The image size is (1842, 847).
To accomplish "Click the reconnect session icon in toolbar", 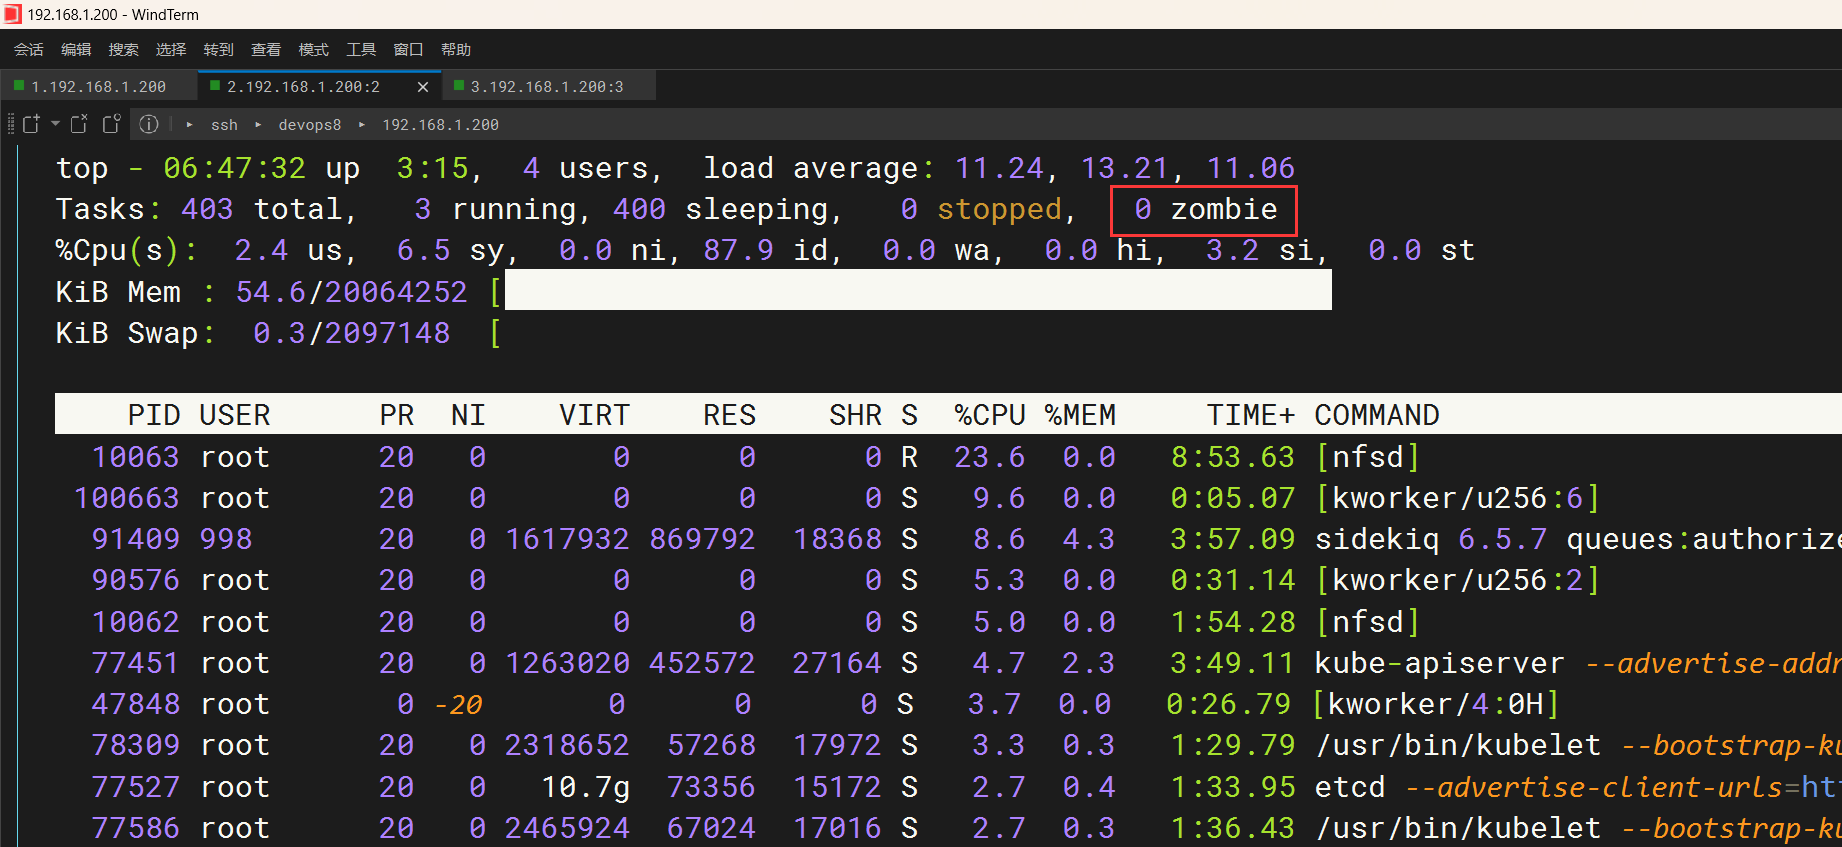I will point(112,124).
